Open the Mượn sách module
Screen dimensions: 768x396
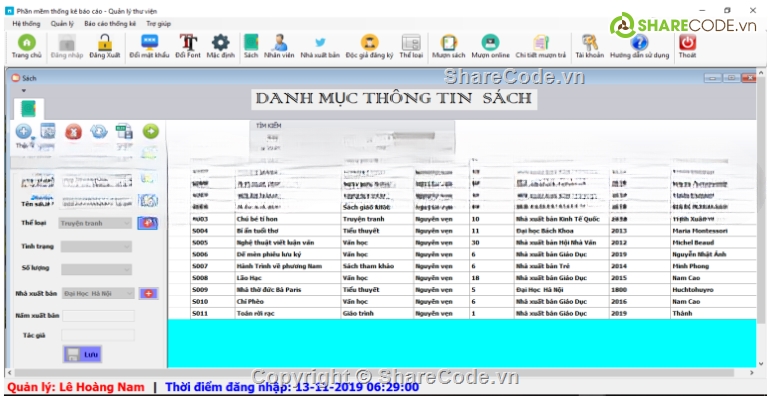point(449,47)
